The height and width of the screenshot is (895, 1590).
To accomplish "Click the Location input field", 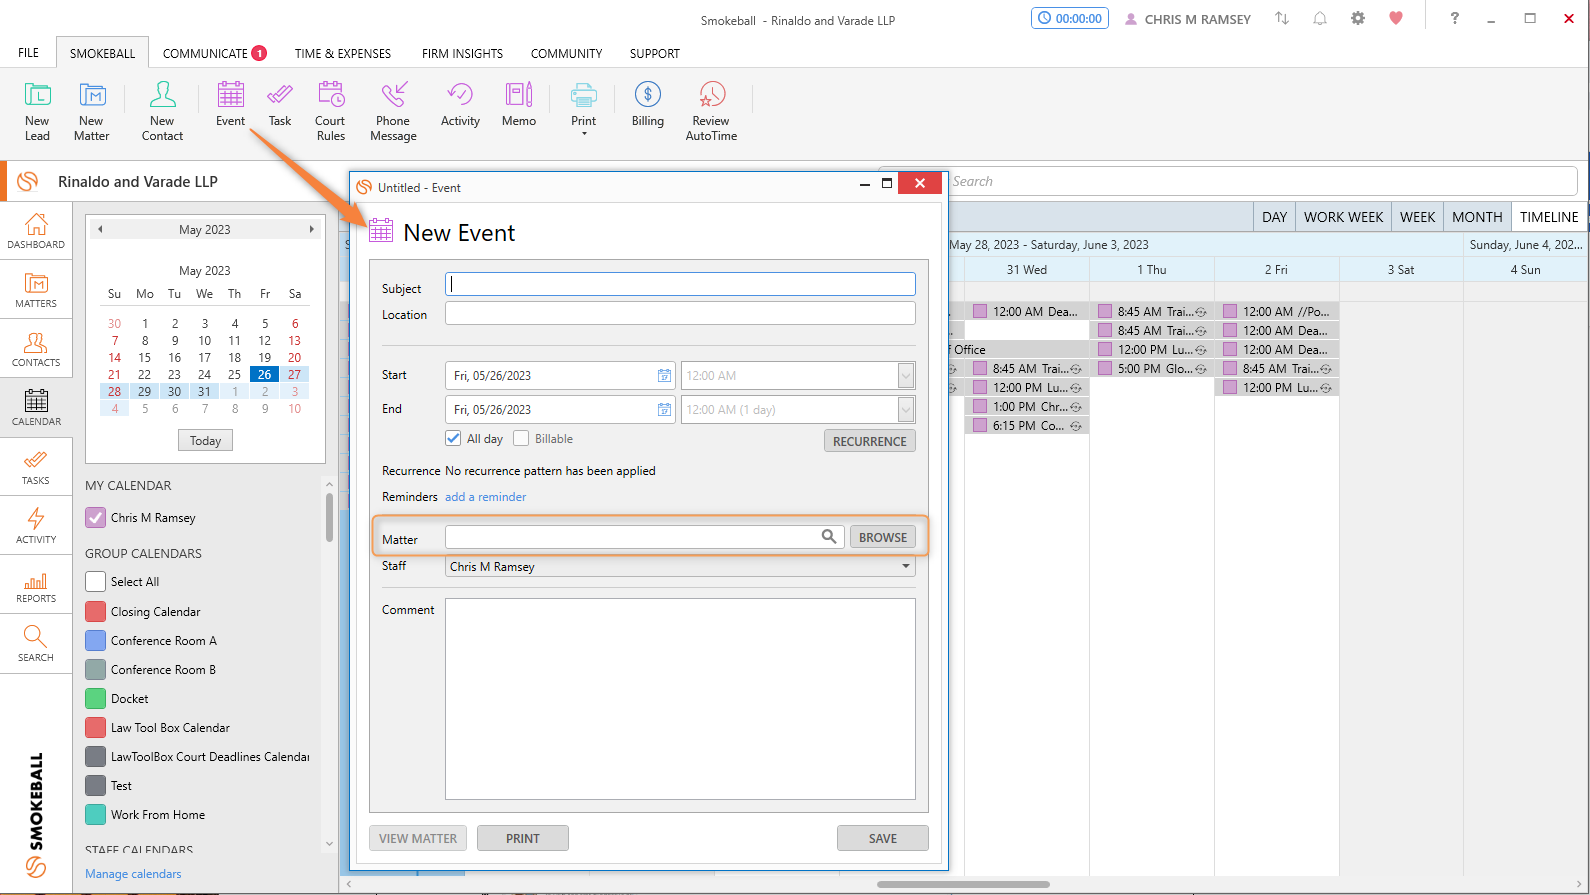I will (680, 314).
